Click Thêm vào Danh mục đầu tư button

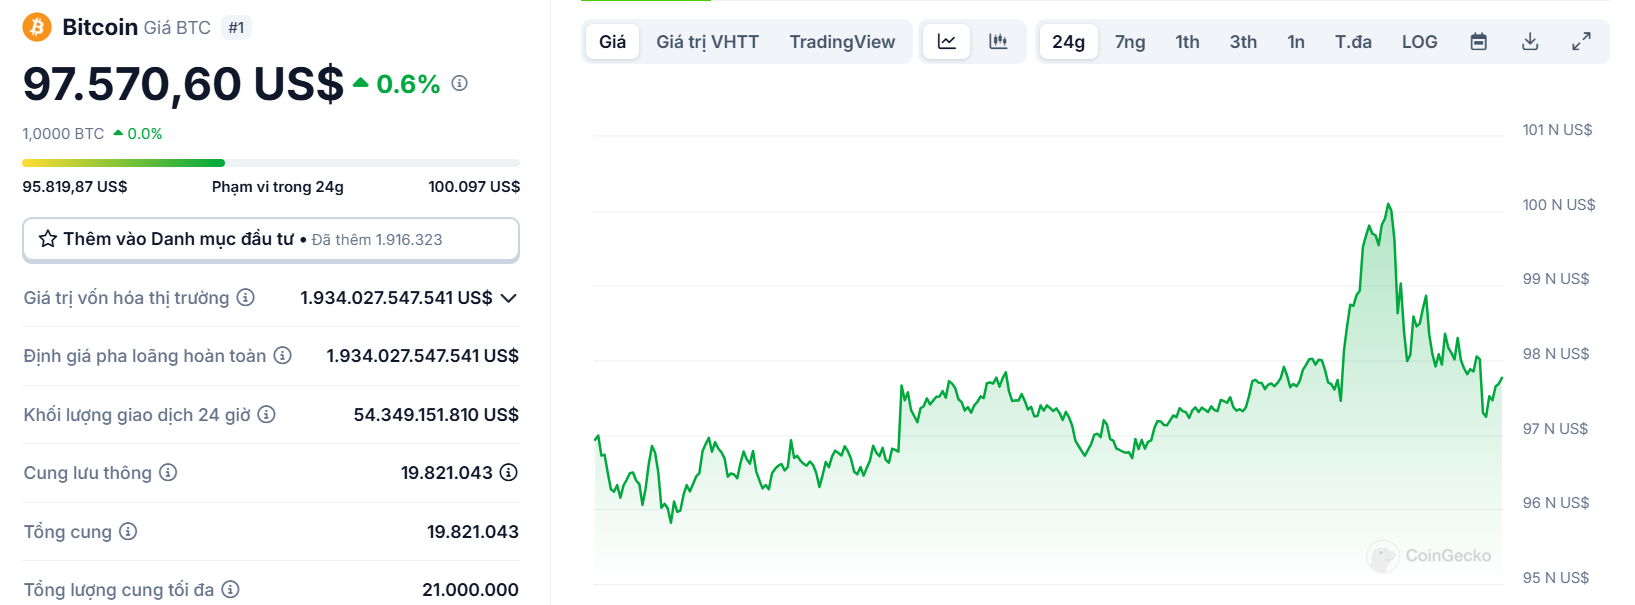tap(271, 240)
